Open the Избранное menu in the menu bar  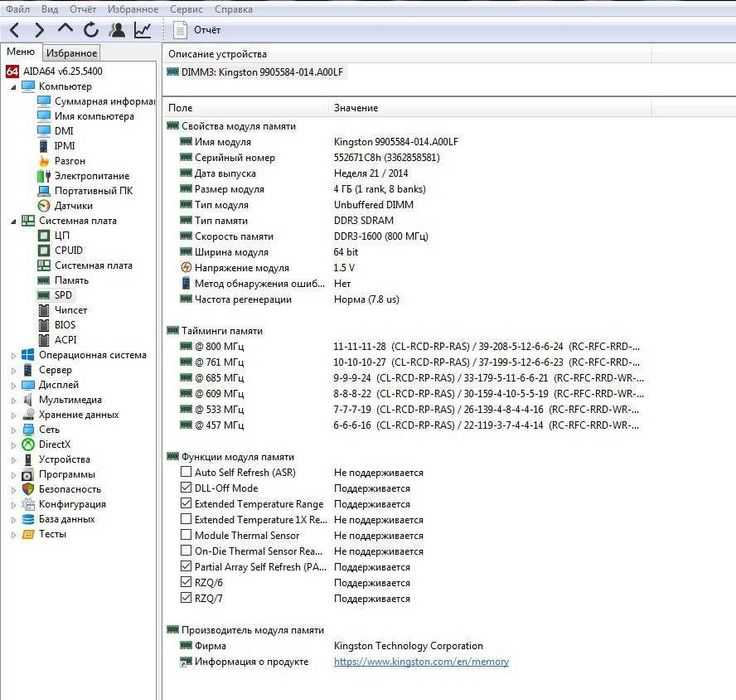pos(133,9)
